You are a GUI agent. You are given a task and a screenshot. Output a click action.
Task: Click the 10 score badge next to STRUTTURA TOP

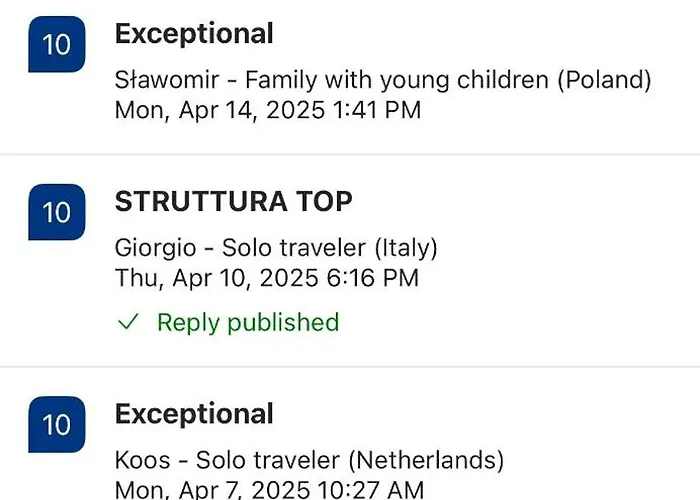point(58,212)
